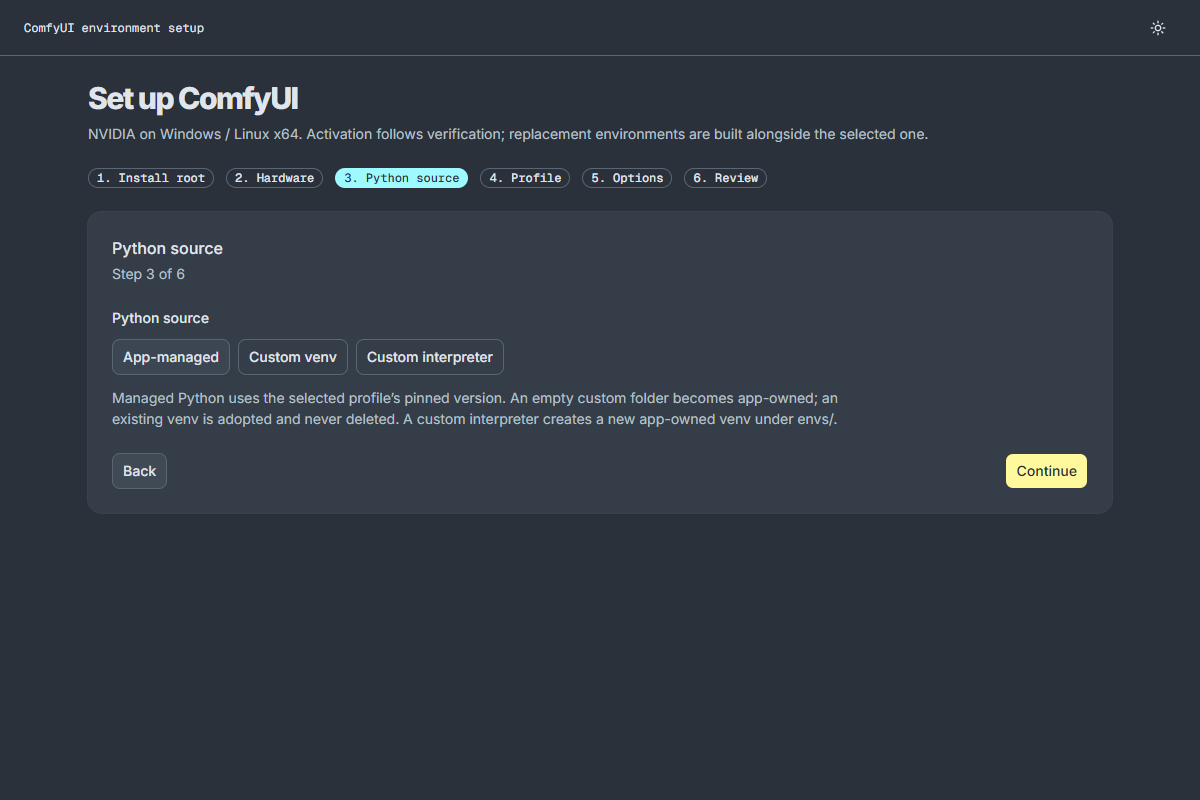Select the 3. Python source step
This screenshot has width=1200, height=800.
(x=401, y=178)
